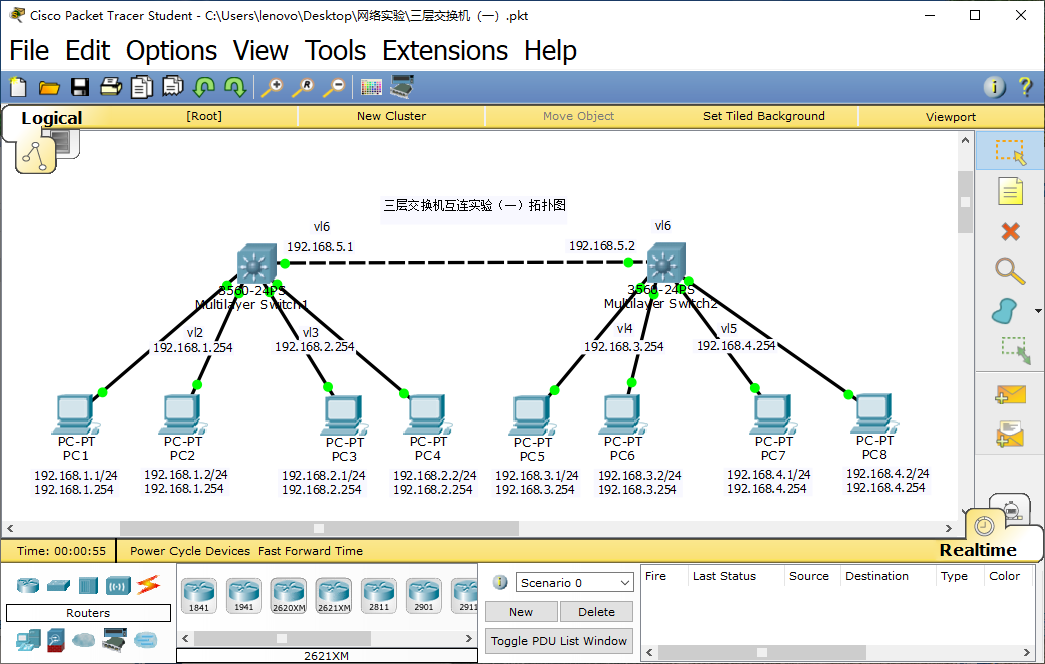Click the Paste toolbar icon

pyautogui.click(x=173, y=87)
